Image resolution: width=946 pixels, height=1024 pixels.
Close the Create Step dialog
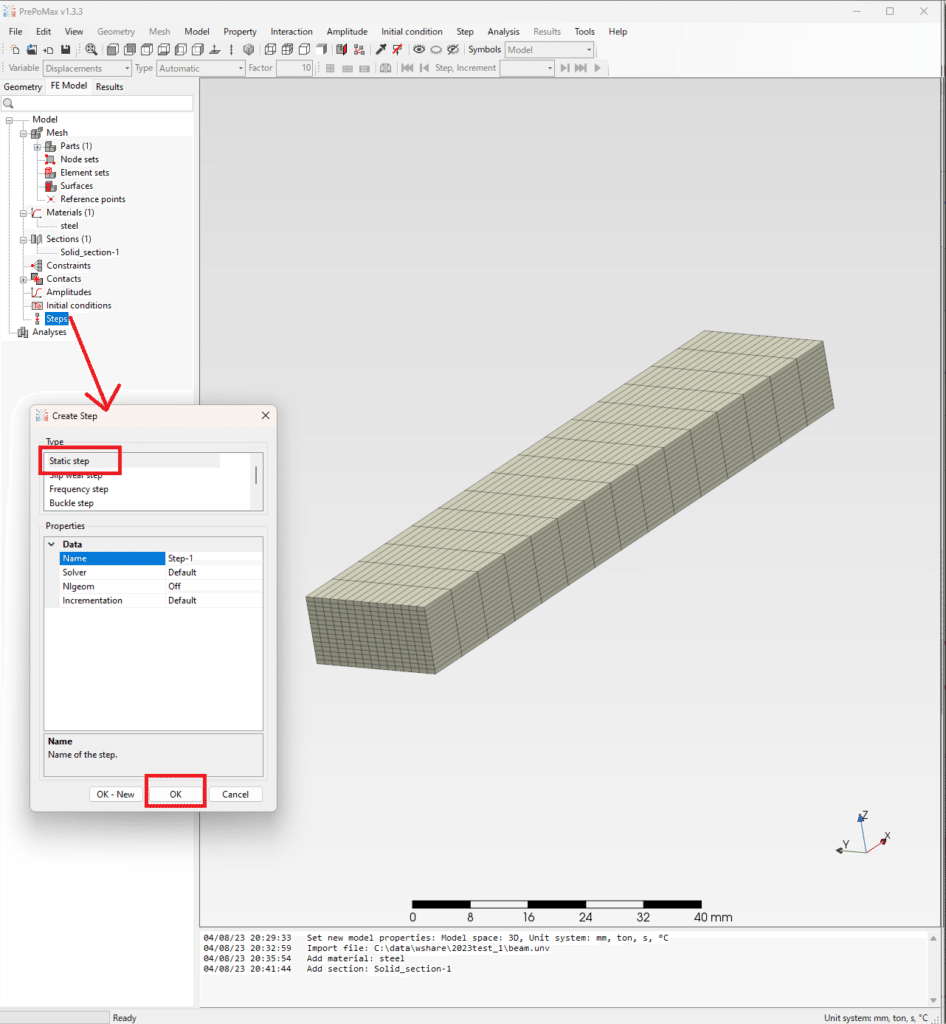click(x=266, y=415)
